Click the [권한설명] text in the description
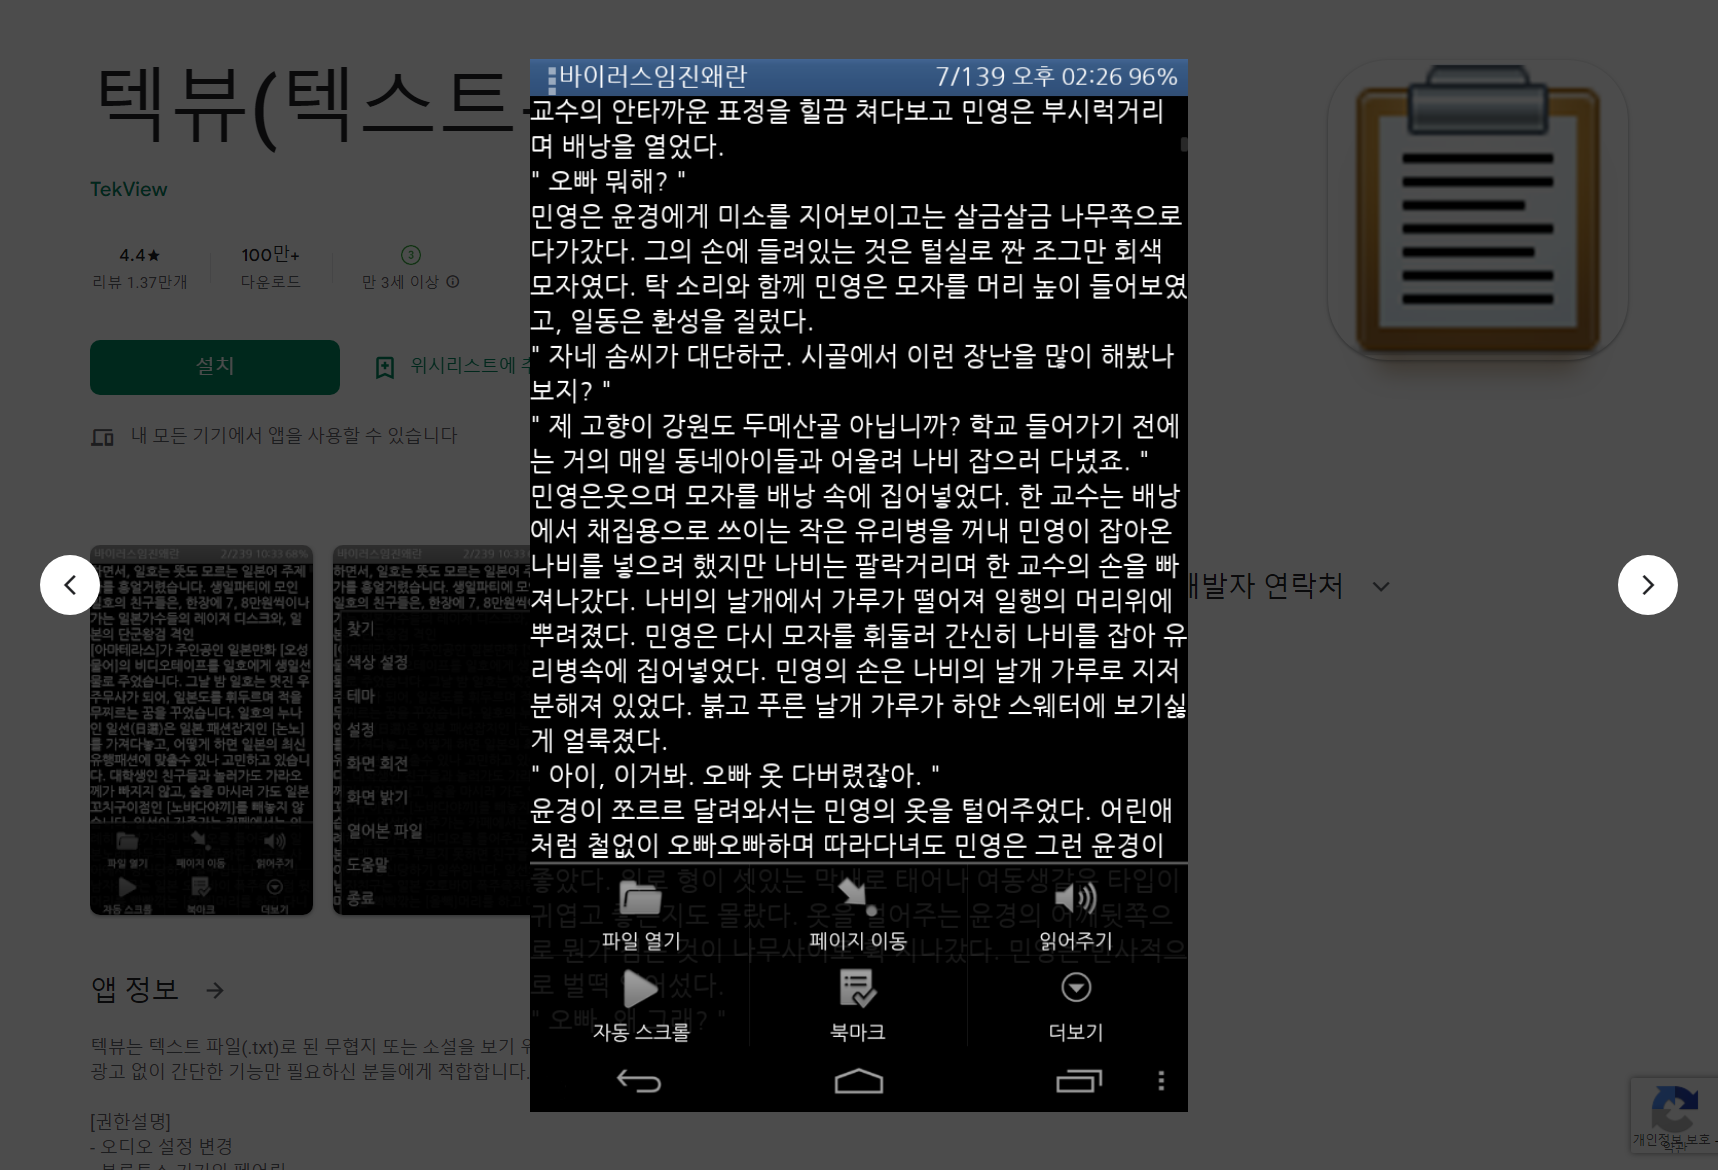This screenshot has width=1718, height=1170. [130, 1121]
